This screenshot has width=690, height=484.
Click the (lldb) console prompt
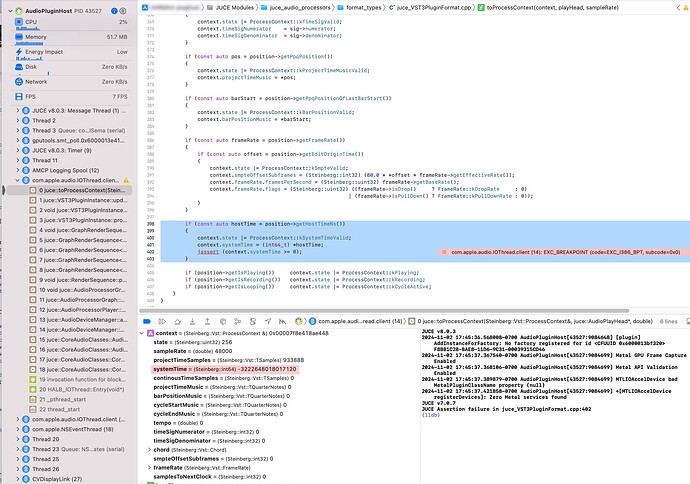431,415
